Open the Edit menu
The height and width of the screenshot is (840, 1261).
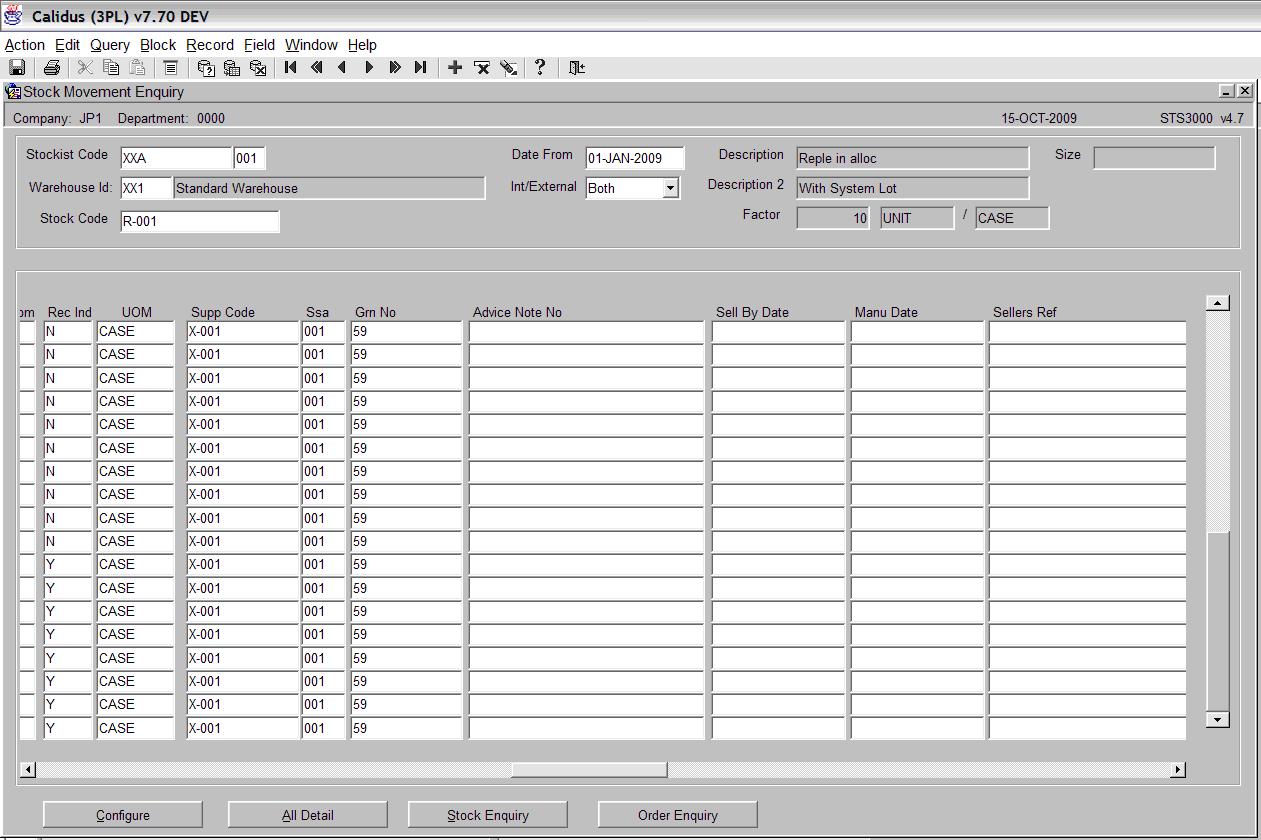tap(67, 45)
